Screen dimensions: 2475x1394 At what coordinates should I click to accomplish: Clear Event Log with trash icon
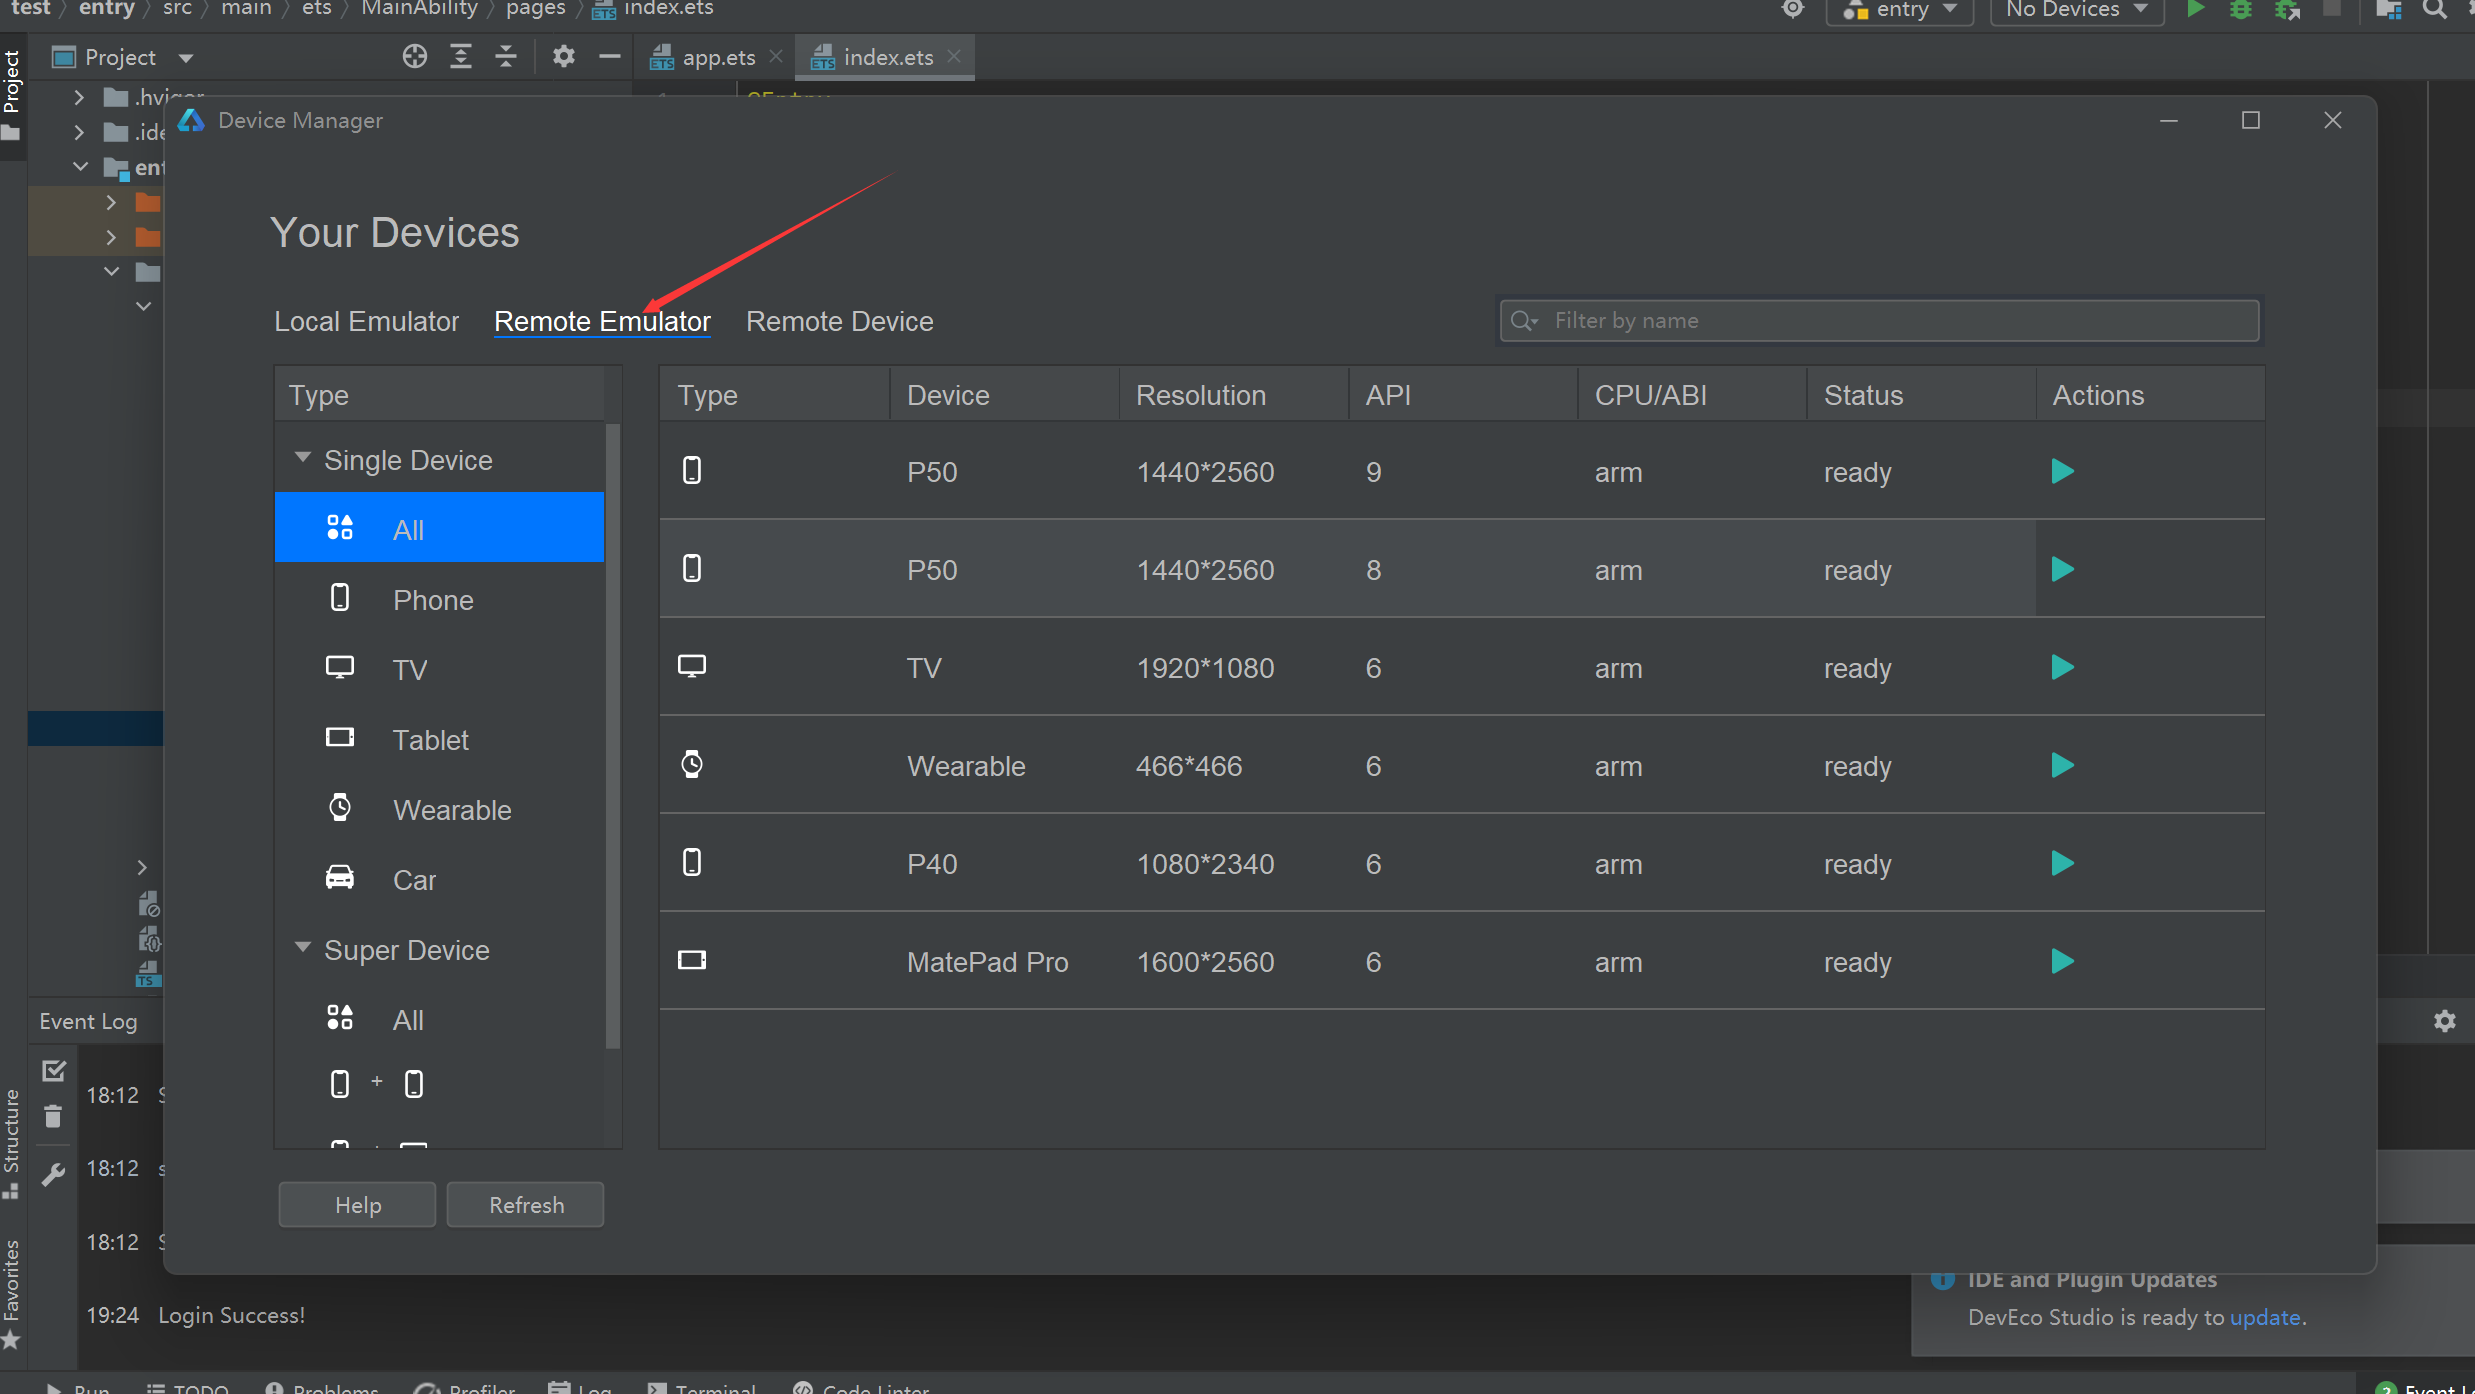(x=53, y=1116)
